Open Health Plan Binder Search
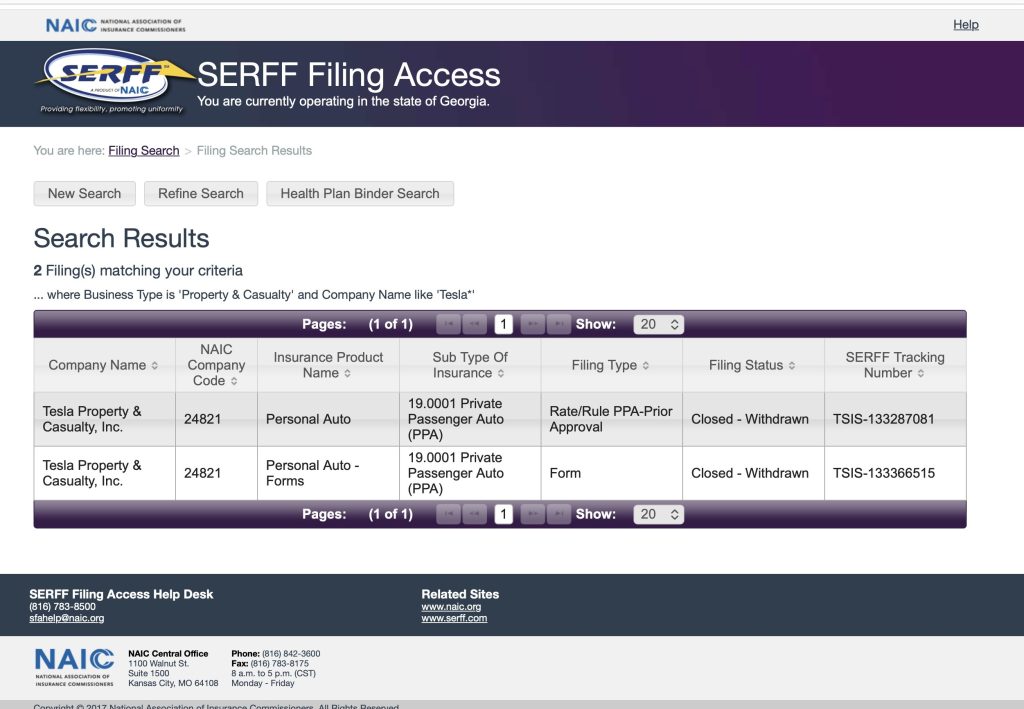Image resolution: width=1024 pixels, height=709 pixels. pos(359,194)
